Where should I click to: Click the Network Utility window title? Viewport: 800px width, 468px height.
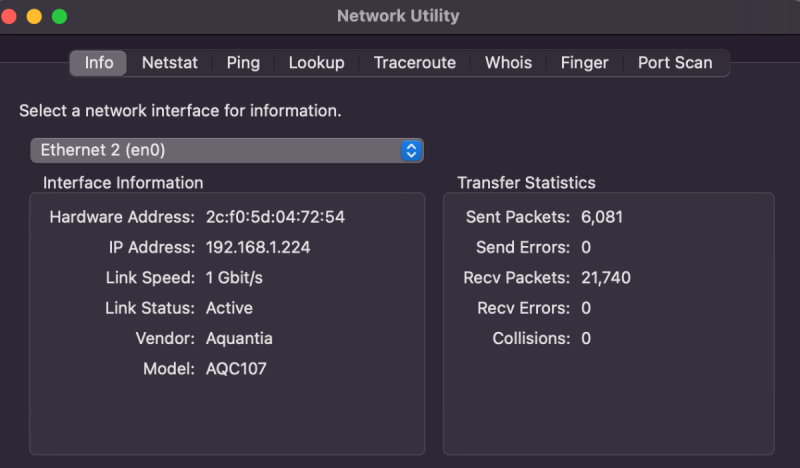398,17
